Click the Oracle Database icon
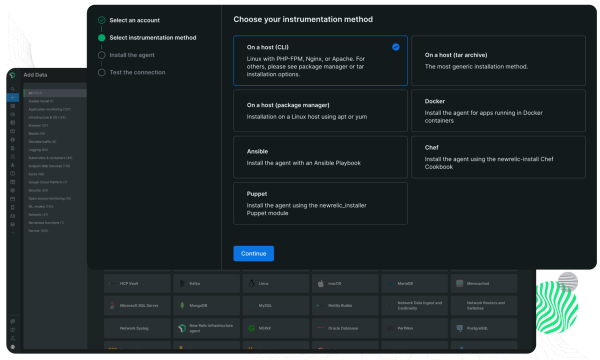This screenshot has width=600, height=360. tap(321, 328)
